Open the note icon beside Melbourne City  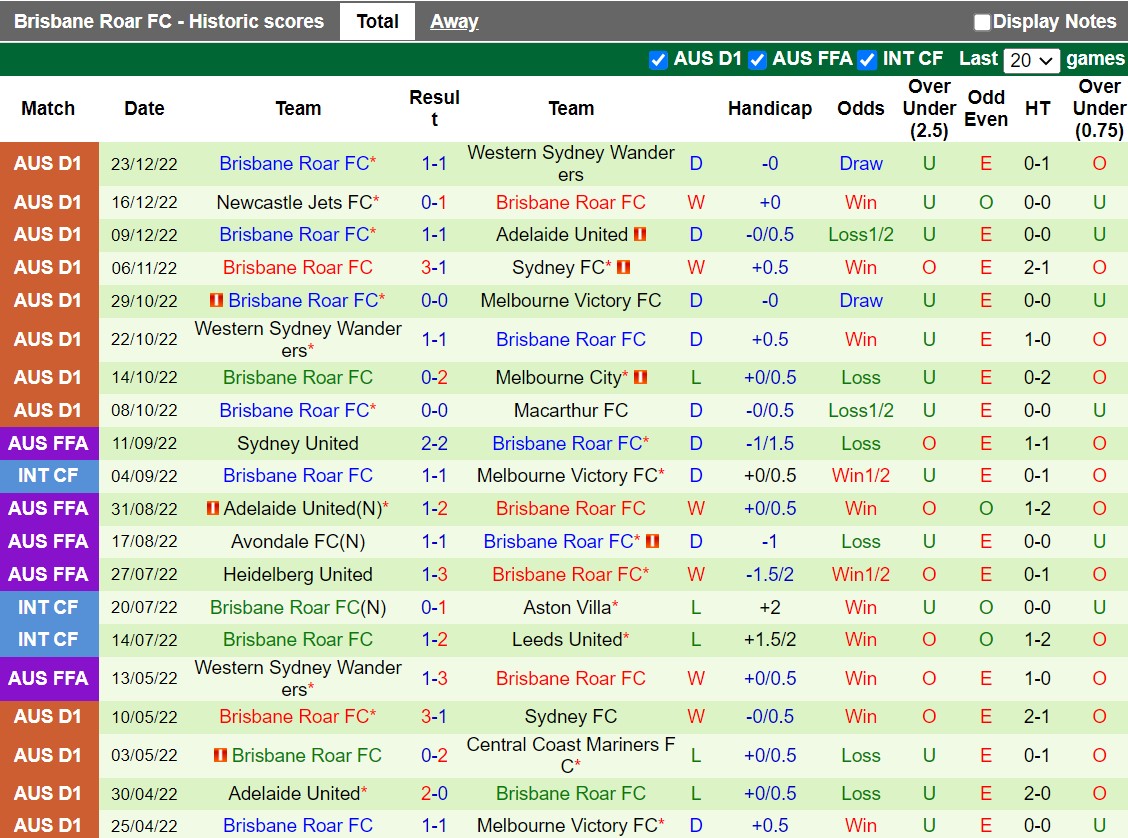point(643,378)
